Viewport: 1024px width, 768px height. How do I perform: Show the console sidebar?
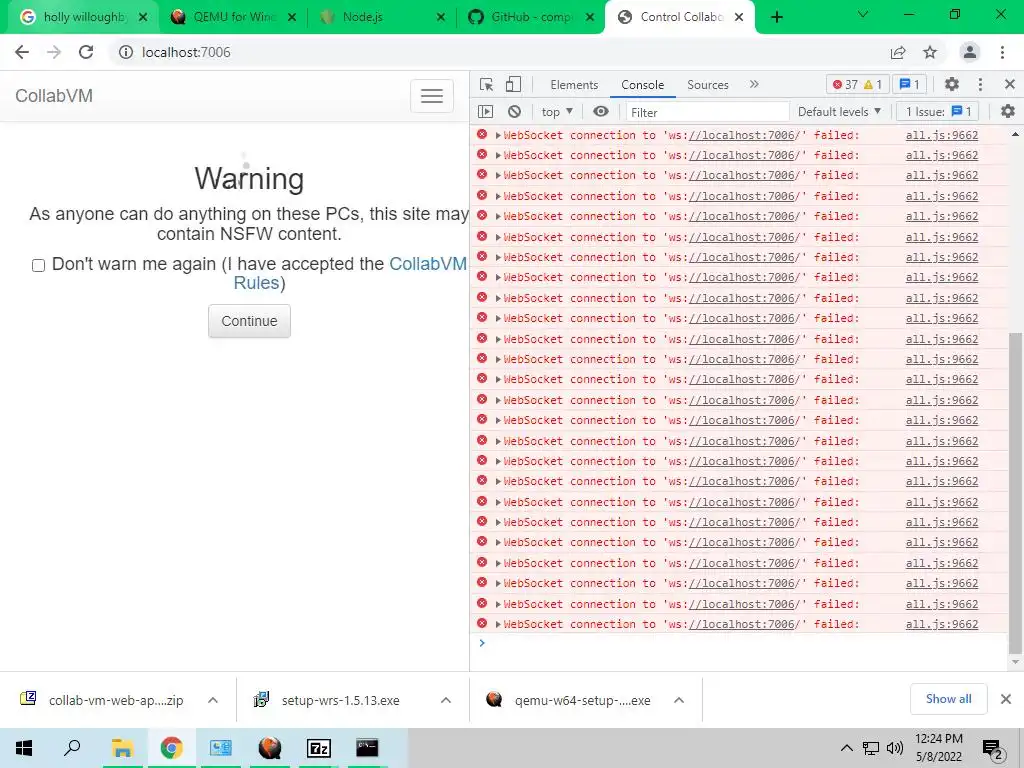(x=485, y=112)
